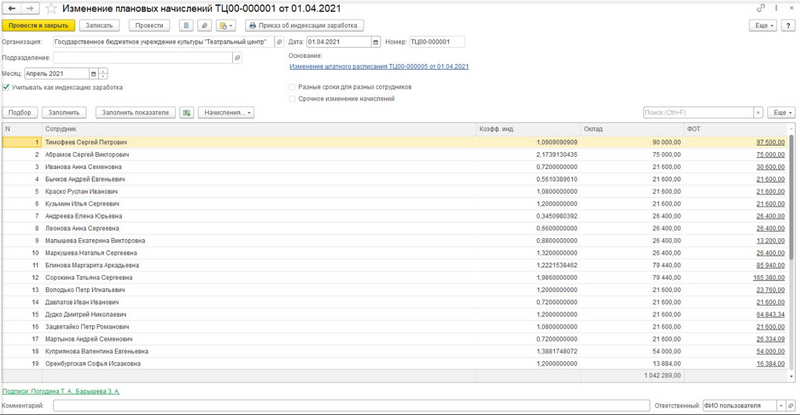Check 'Срочное изменение начислений' option
This screenshot has width=800, height=415.
point(292,98)
